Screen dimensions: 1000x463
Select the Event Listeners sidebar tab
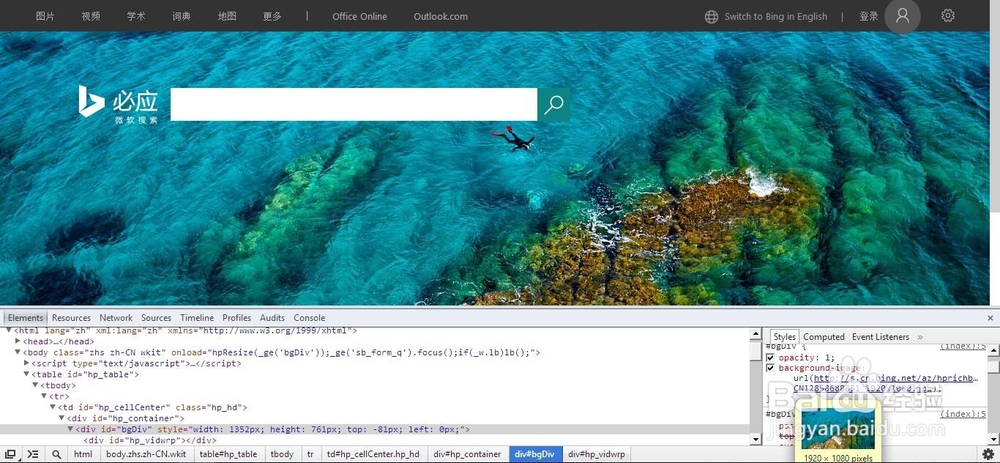tap(880, 337)
